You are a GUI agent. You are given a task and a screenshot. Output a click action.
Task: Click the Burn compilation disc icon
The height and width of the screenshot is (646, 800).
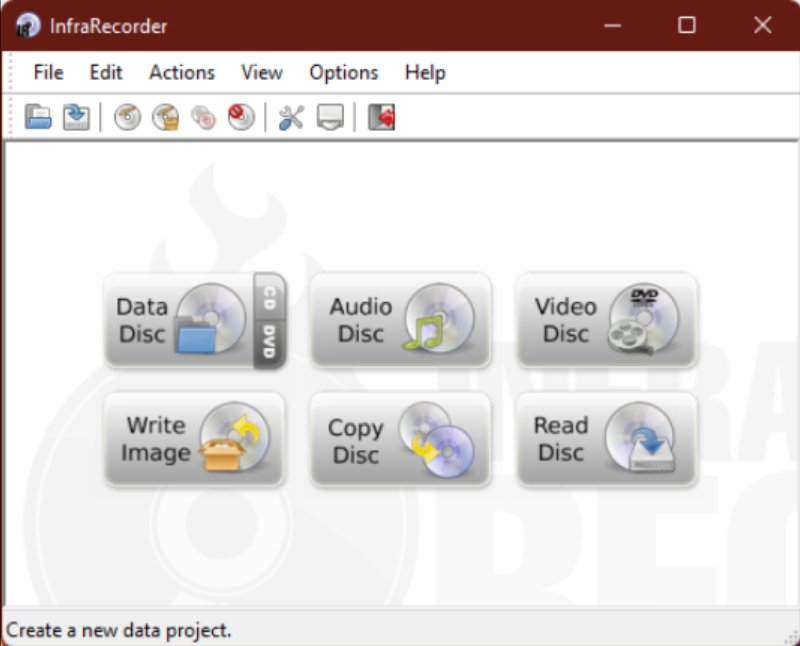[128, 117]
